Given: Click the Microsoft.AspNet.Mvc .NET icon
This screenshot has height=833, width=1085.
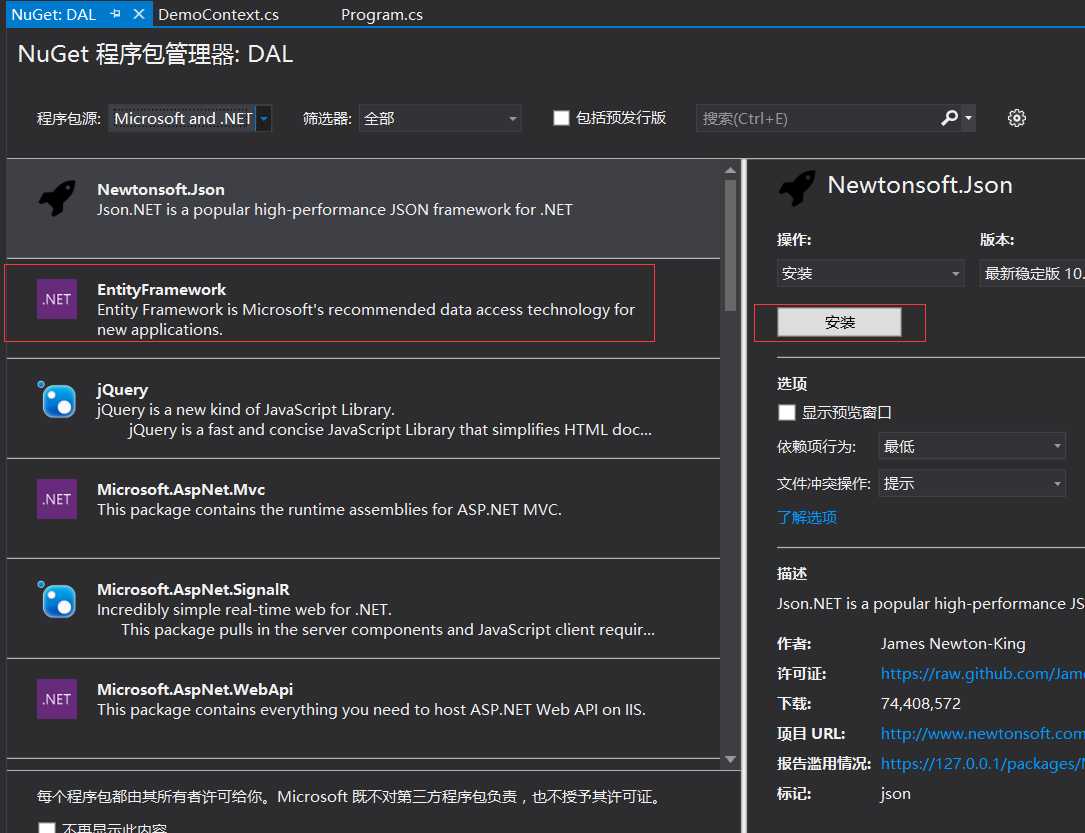Looking at the screenshot, I should (57, 499).
